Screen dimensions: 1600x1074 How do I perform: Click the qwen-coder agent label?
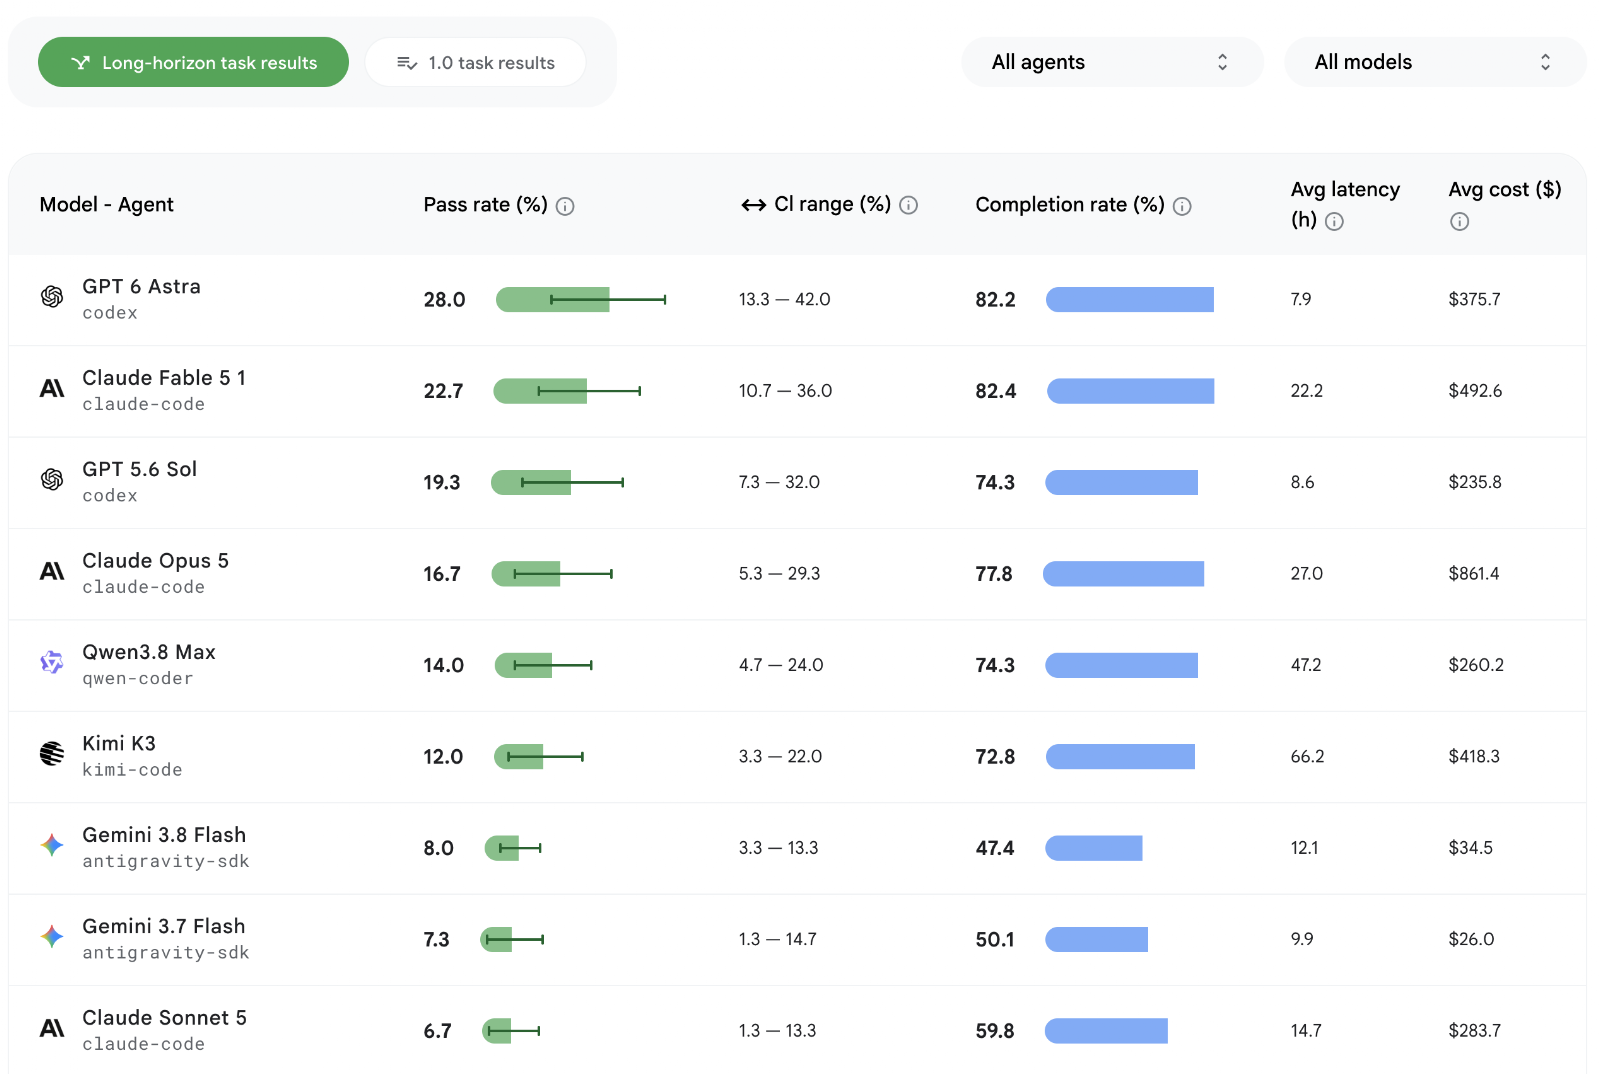coord(138,679)
